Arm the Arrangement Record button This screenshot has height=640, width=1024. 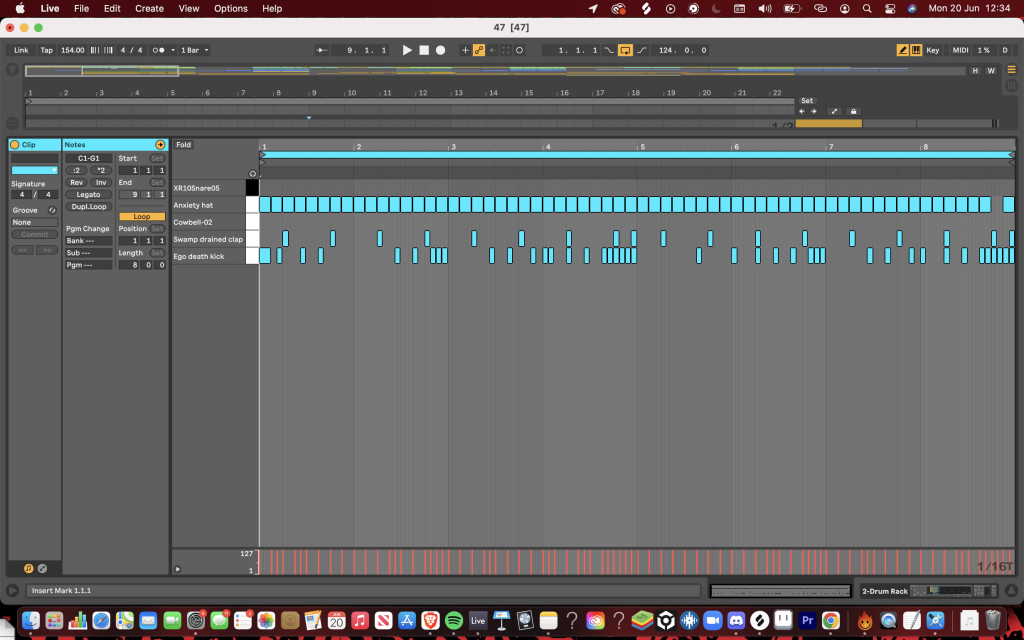coord(441,50)
